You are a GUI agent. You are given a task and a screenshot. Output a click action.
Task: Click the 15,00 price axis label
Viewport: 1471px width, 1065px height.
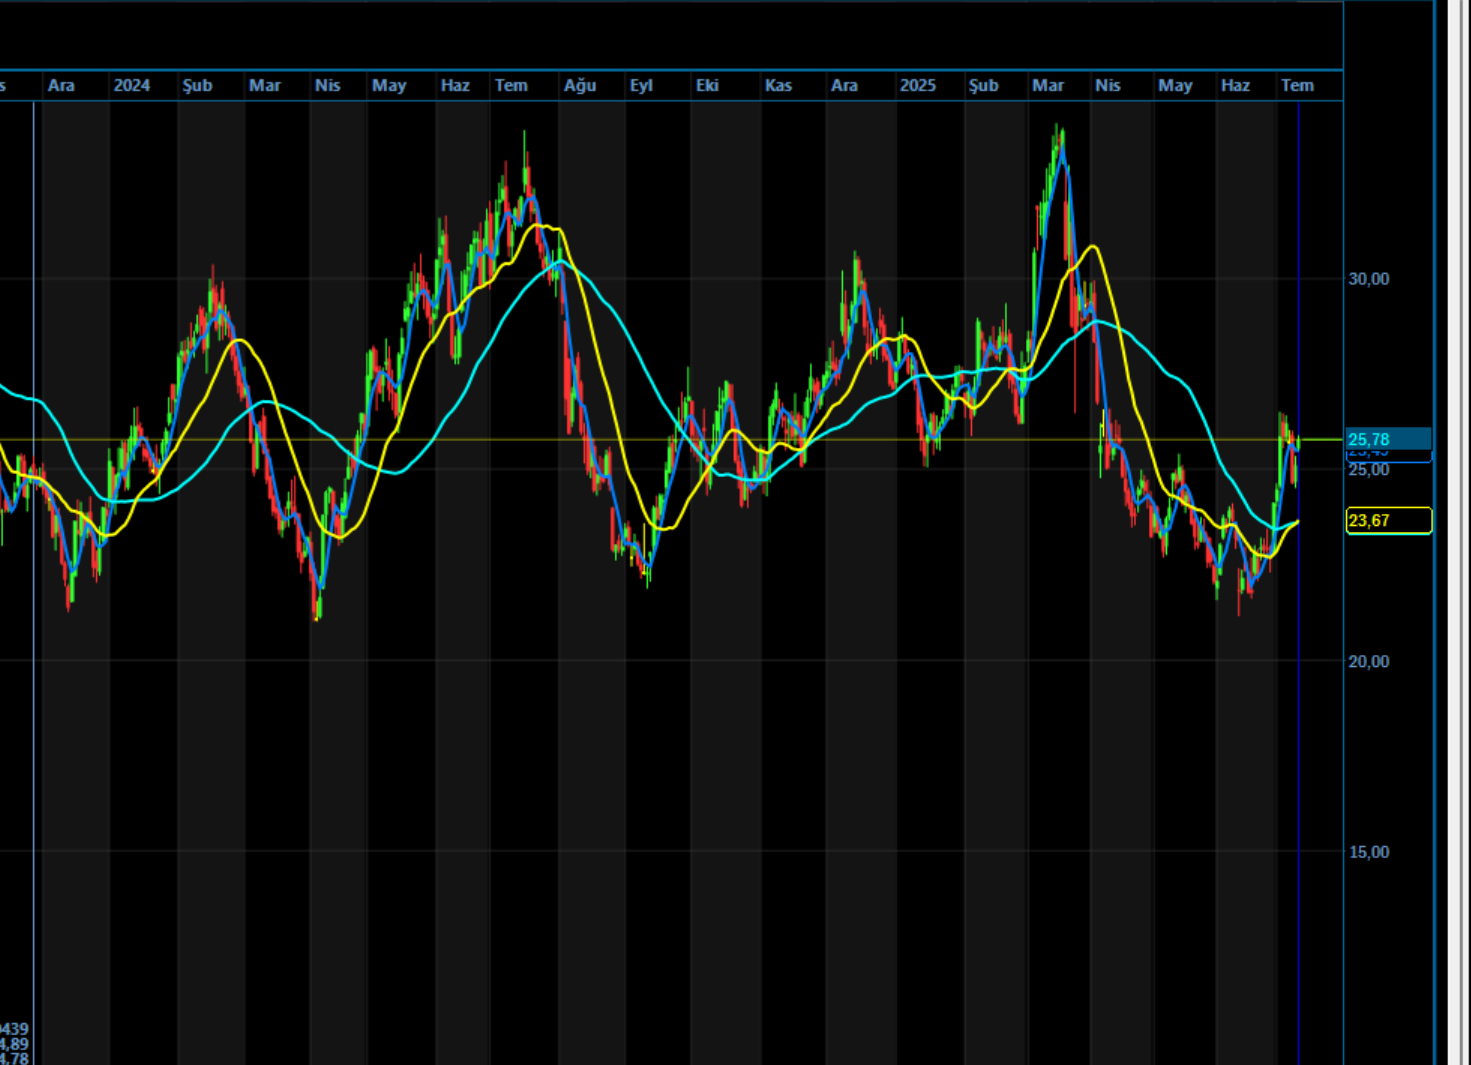tap(1368, 852)
